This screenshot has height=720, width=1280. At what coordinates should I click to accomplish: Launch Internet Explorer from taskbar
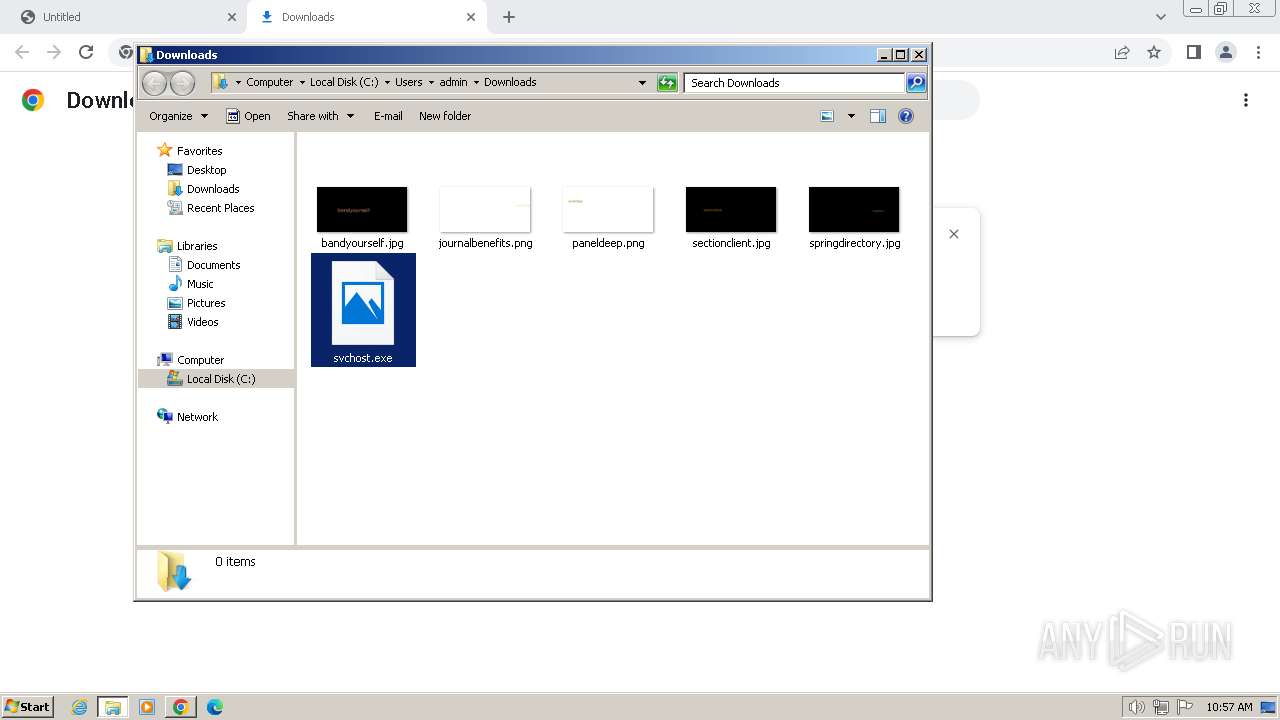(x=80, y=707)
